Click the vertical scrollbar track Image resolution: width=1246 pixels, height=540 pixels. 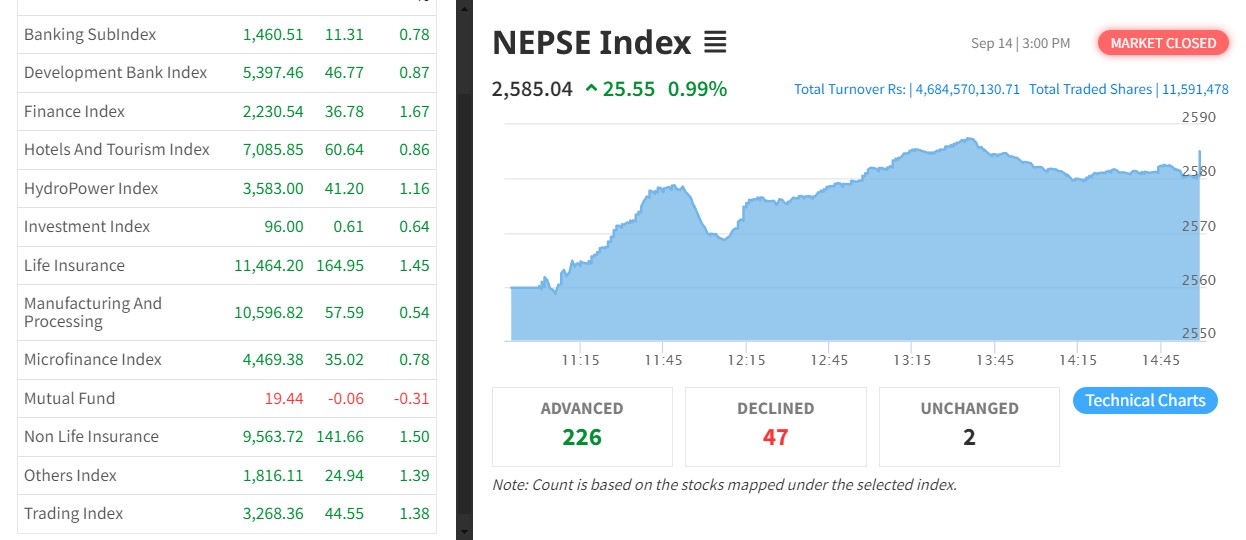pyautogui.click(x=464, y=300)
